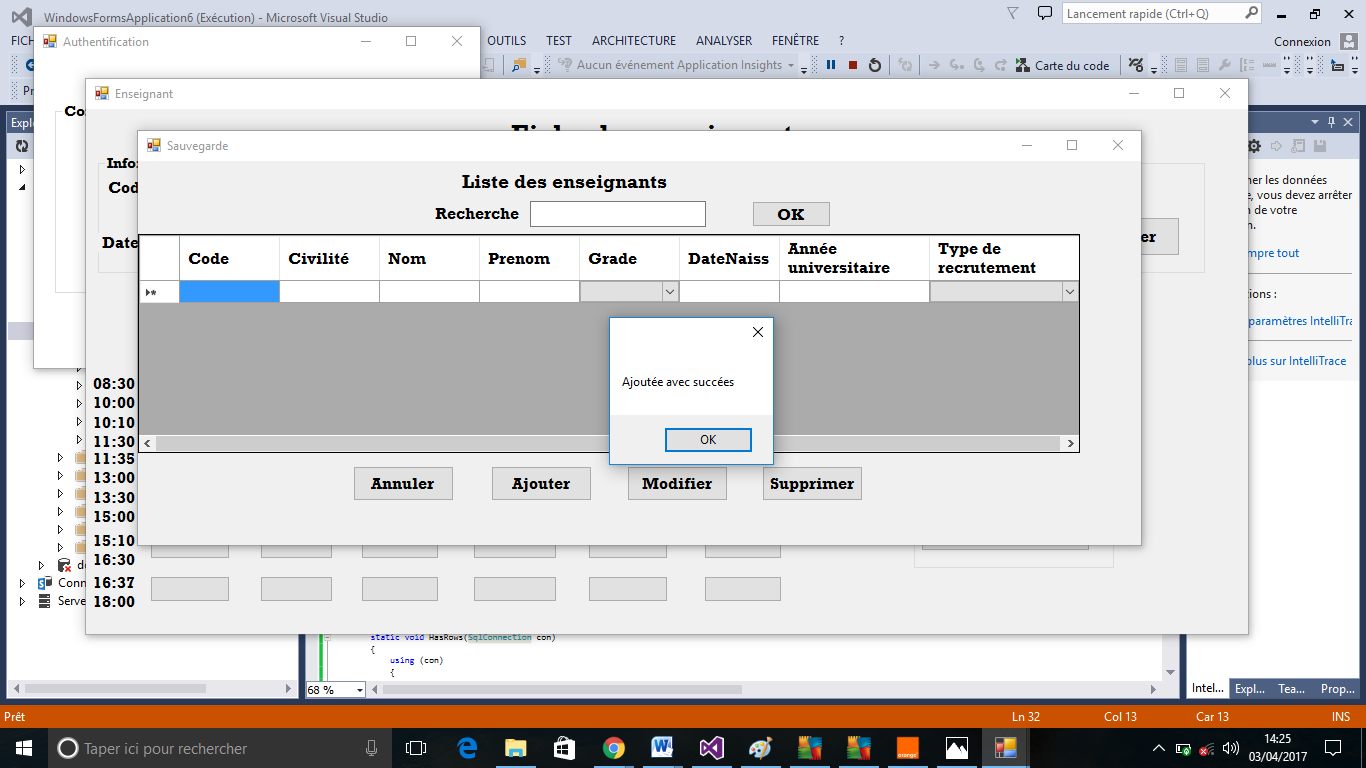Click inside the Recherche input field
The image size is (1366, 768).
point(617,213)
